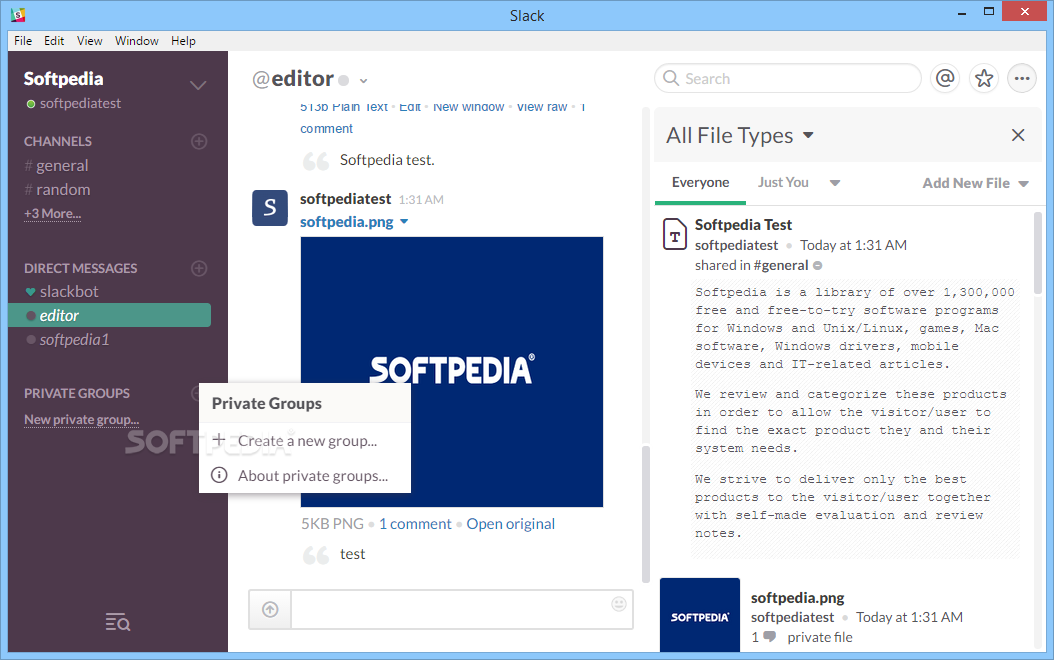Screen dimensions: 1054x660
Task: Switch to the Everyone tab
Action: tap(700, 183)
